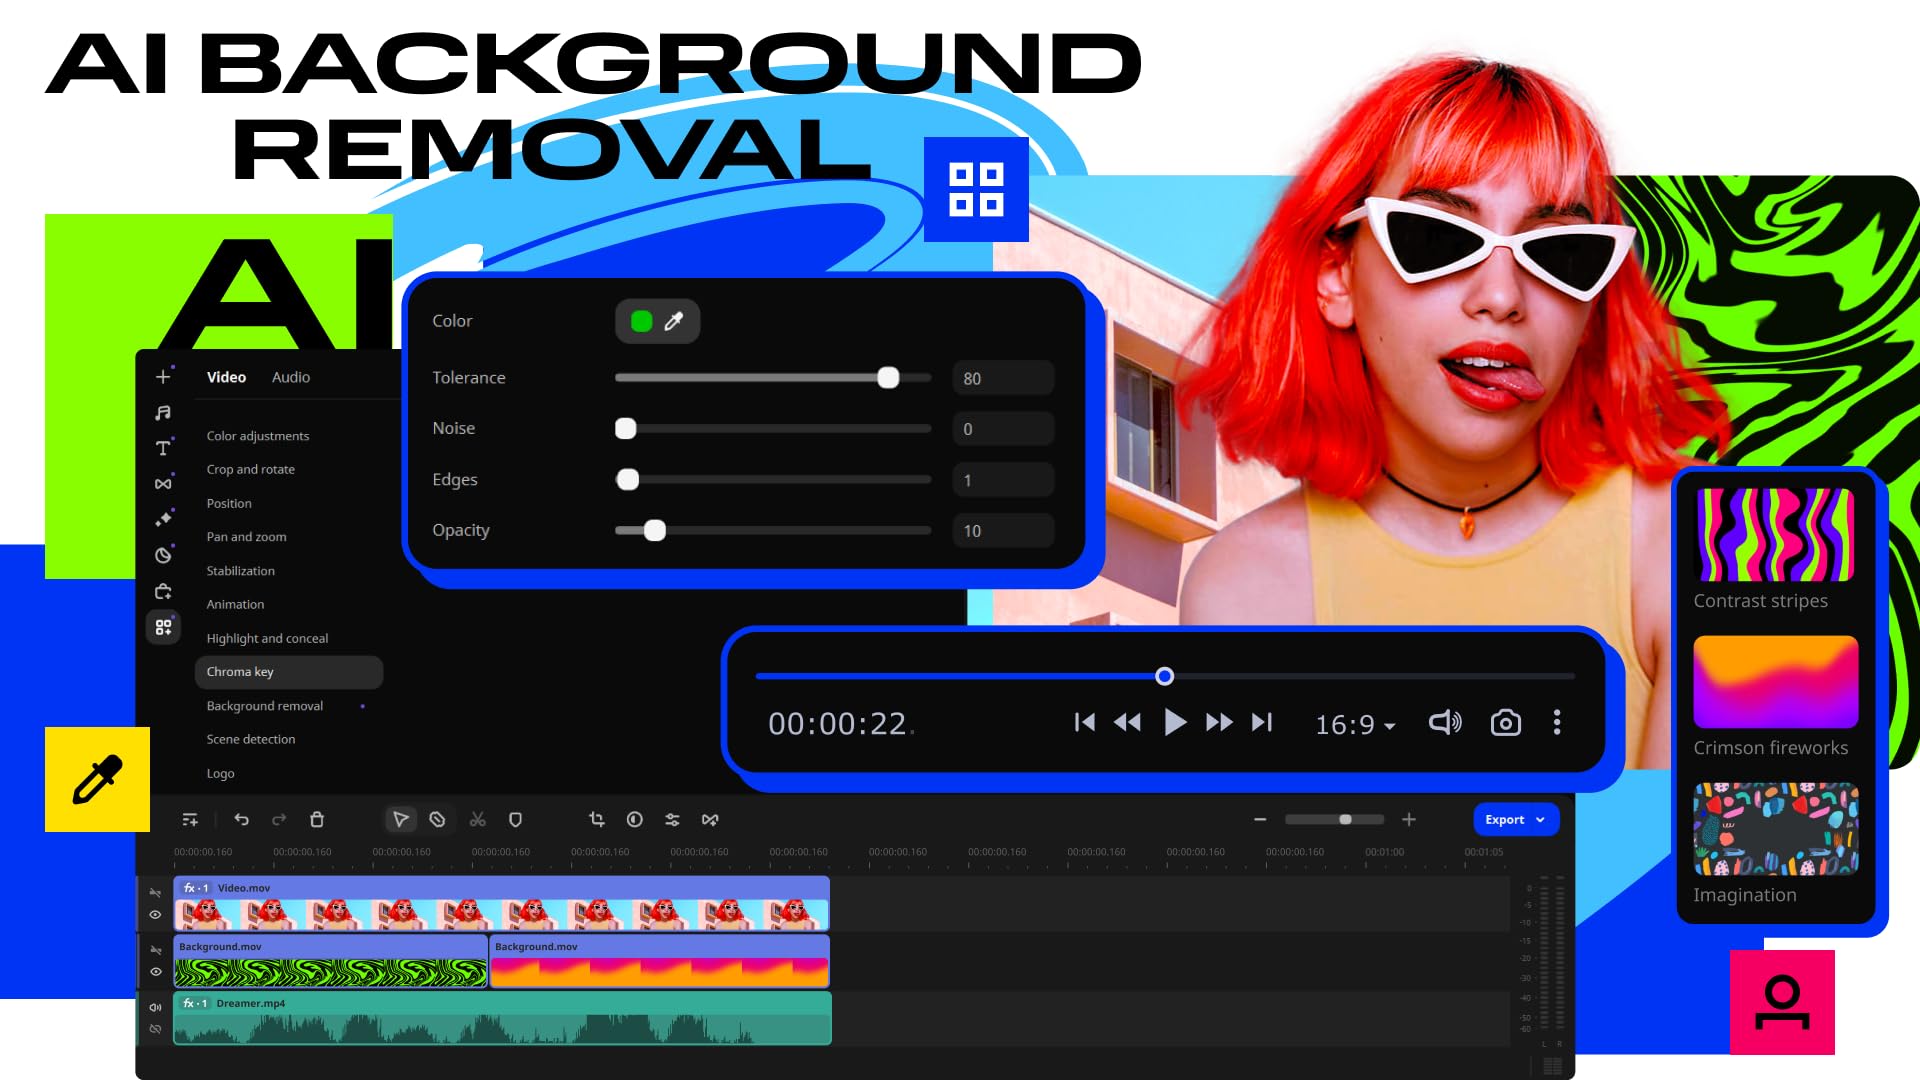Click the Text tool in the left sidebar

(163, 448)
